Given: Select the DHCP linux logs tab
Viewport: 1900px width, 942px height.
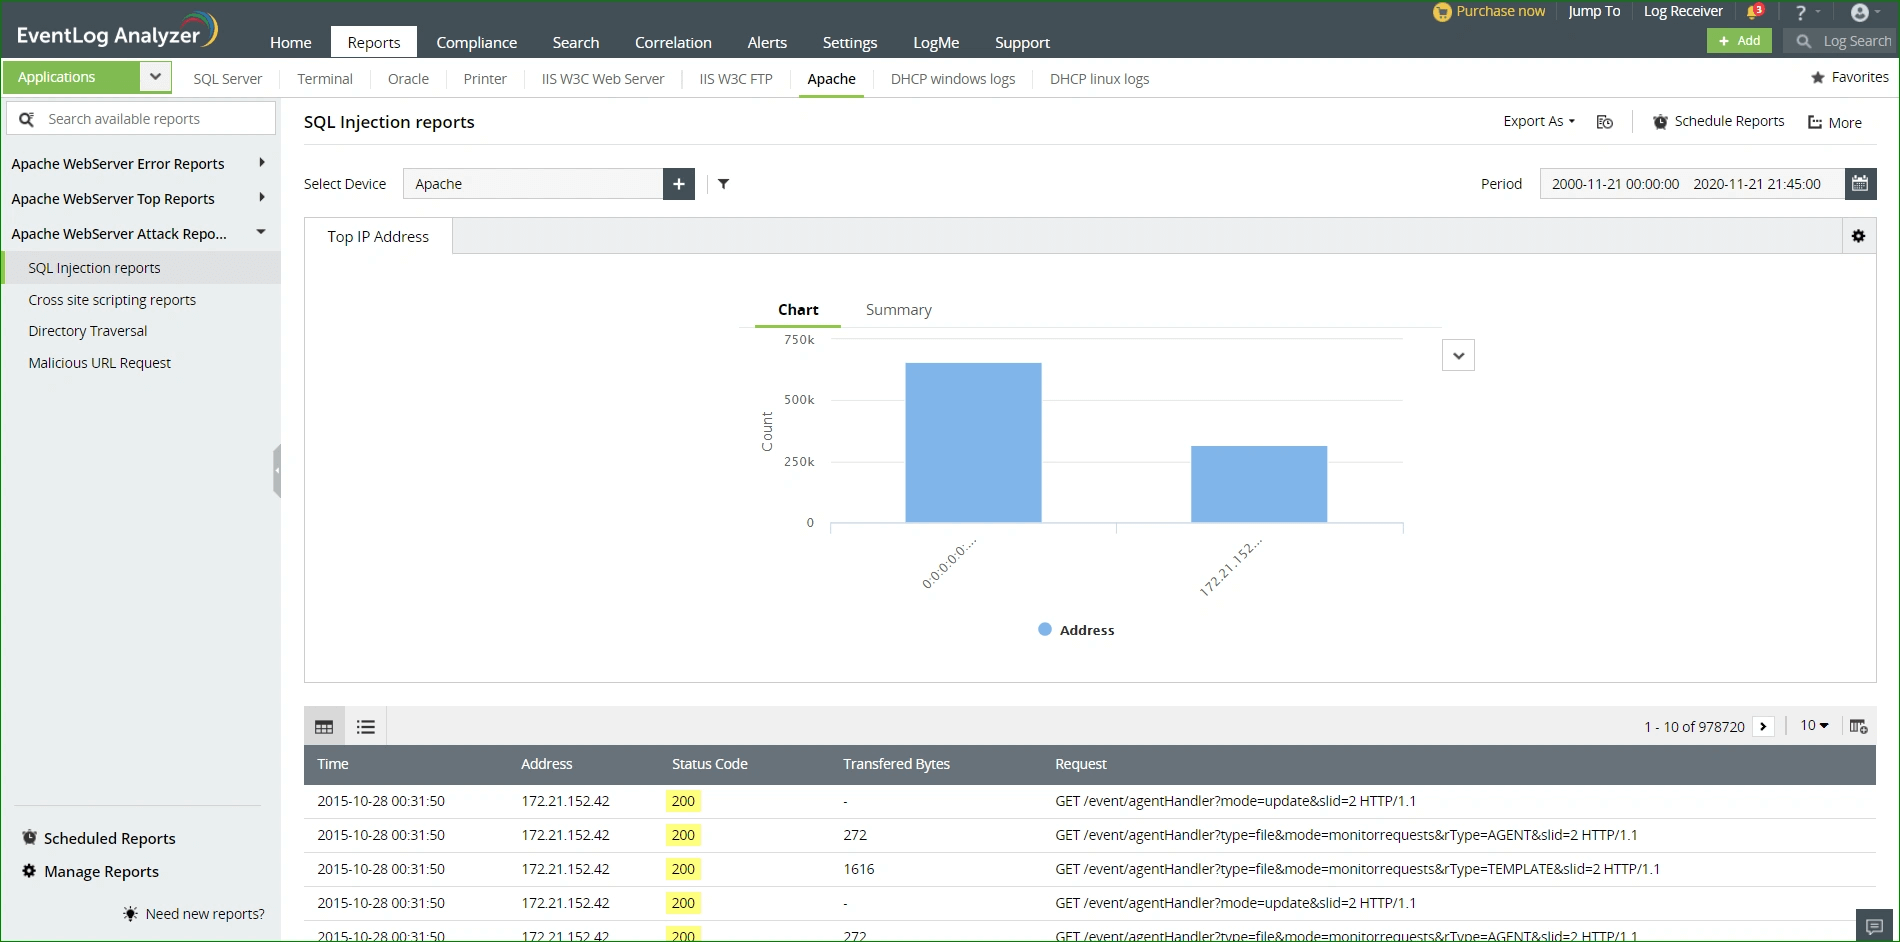Looking at the screenshot, I should click(1100, 79).
